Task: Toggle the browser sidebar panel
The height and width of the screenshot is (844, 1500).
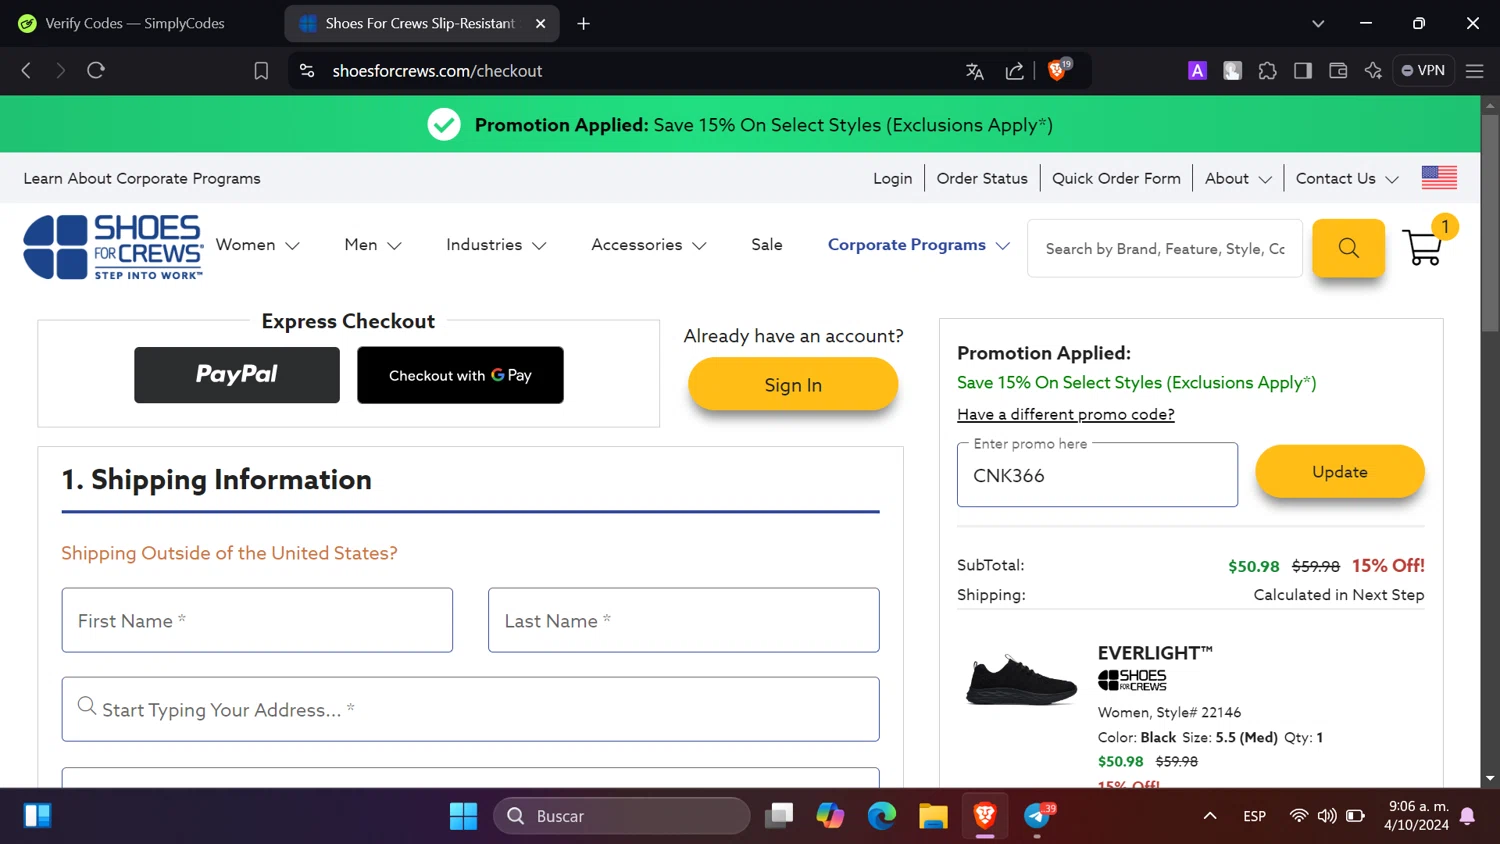Action: point(1302,71)
